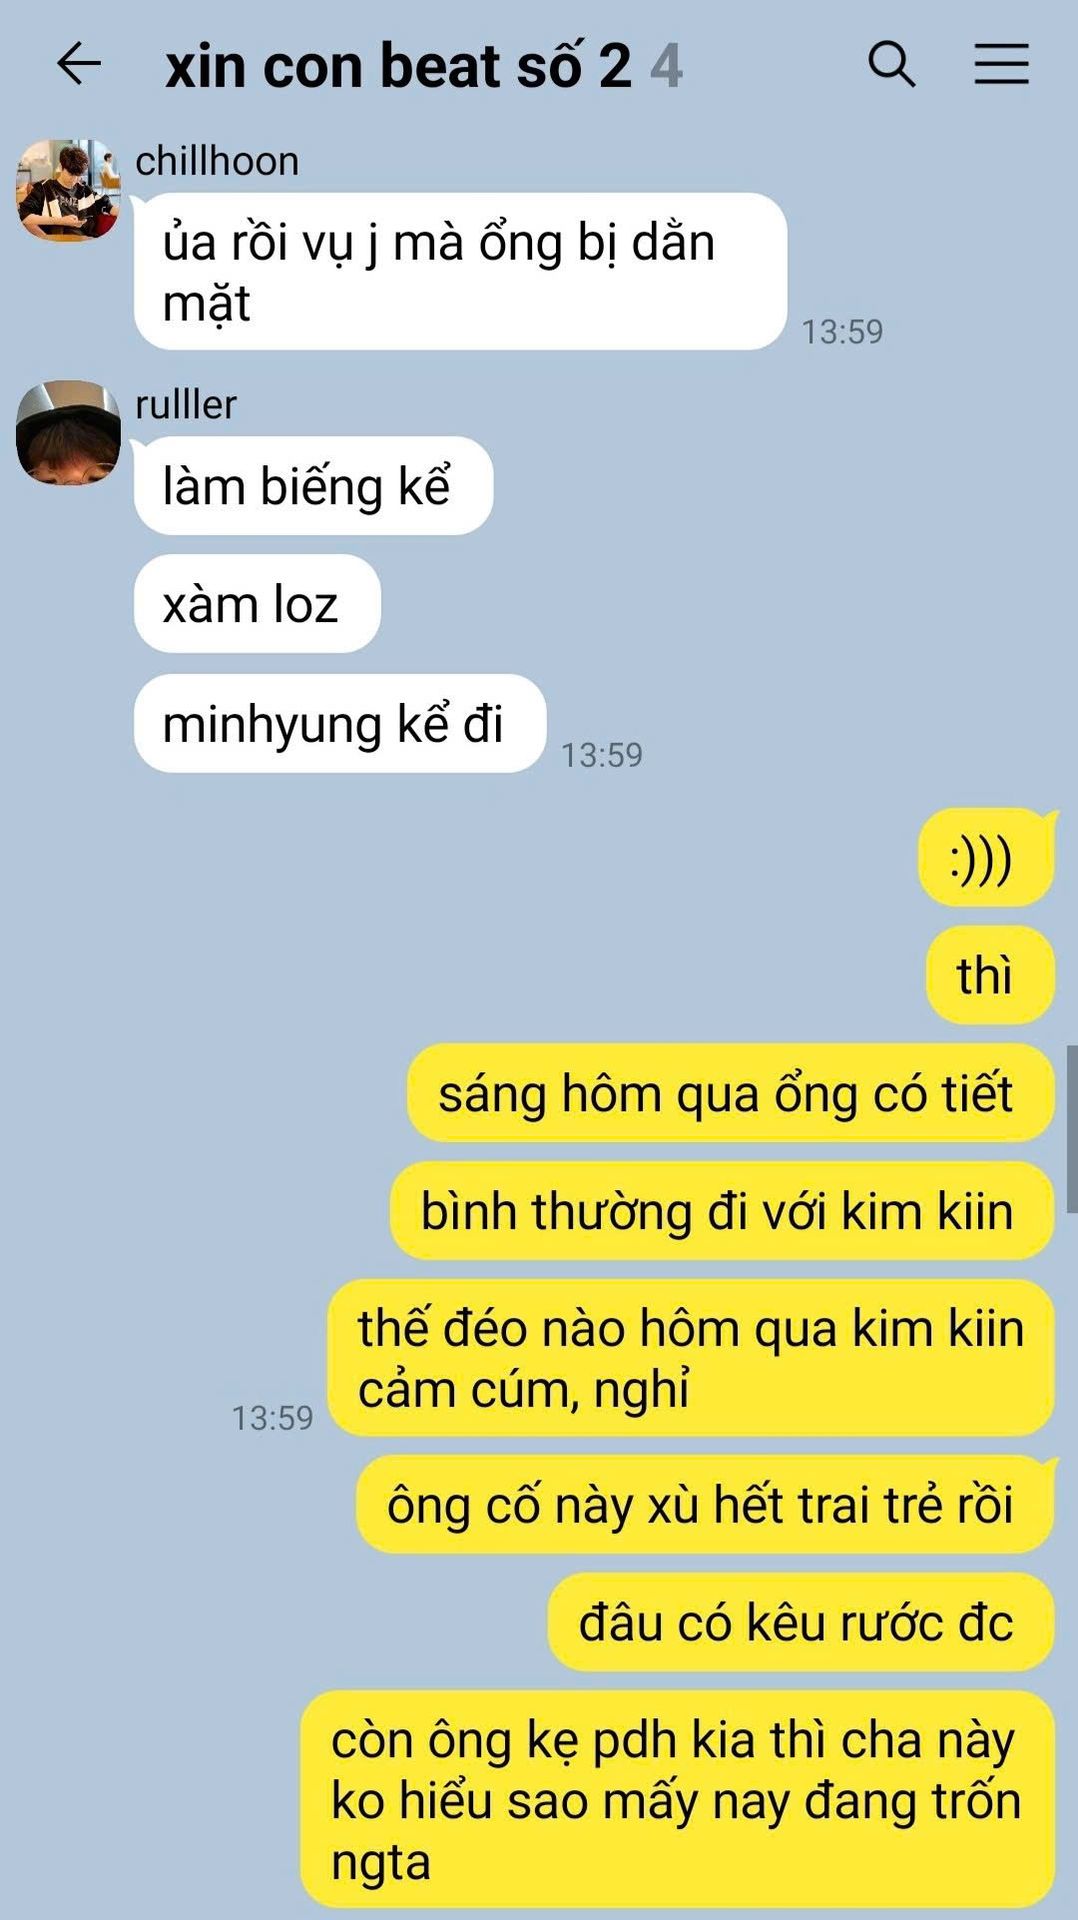Select the 'minhyung kể đi' message bubble
Screen dimensions: 1078x1920
(x=340, y=723)
